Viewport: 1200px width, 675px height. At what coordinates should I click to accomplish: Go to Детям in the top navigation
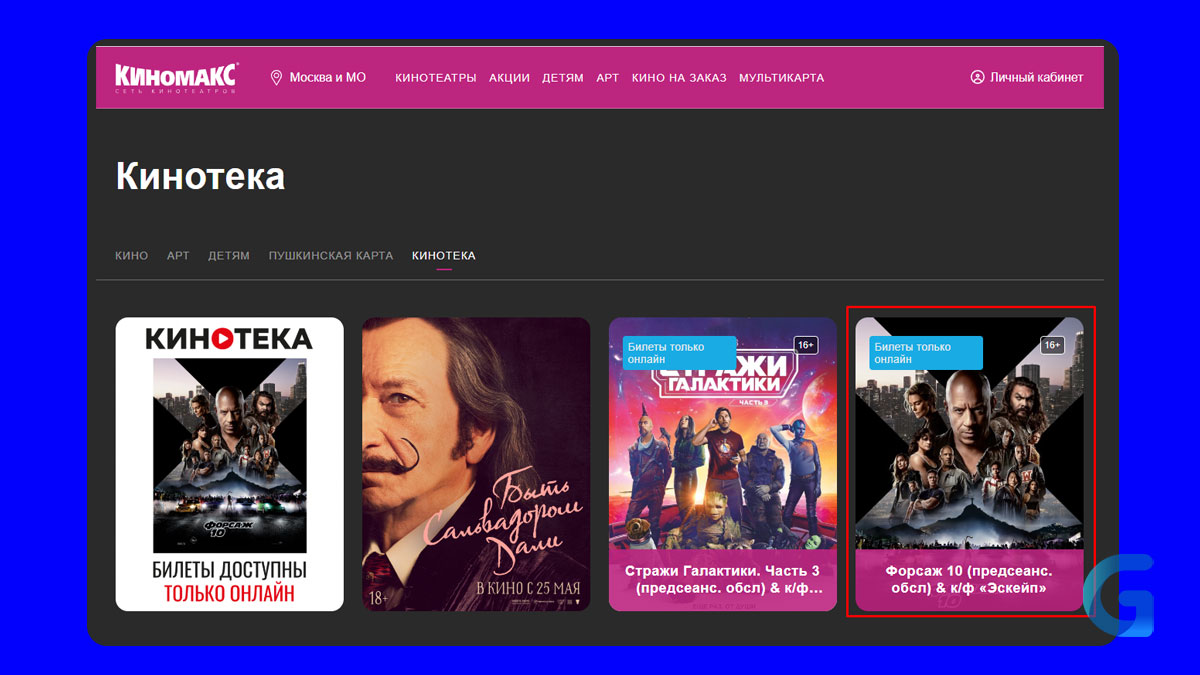tap(563, 78)
